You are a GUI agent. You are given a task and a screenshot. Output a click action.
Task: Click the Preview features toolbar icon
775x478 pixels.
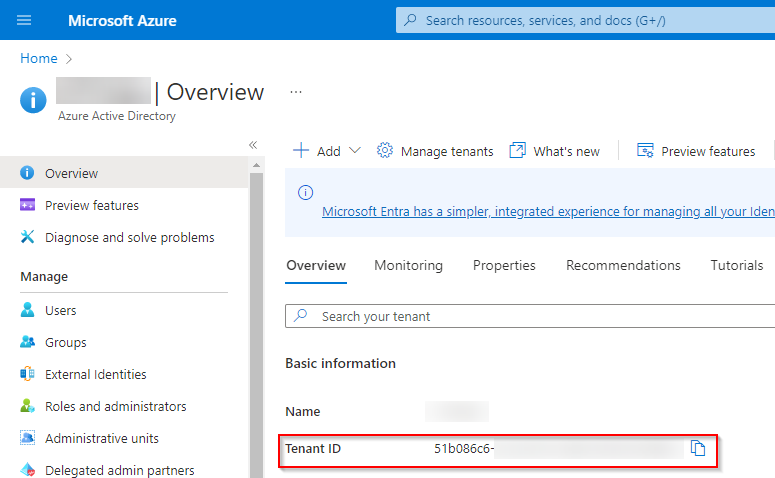tap(645, 150)
